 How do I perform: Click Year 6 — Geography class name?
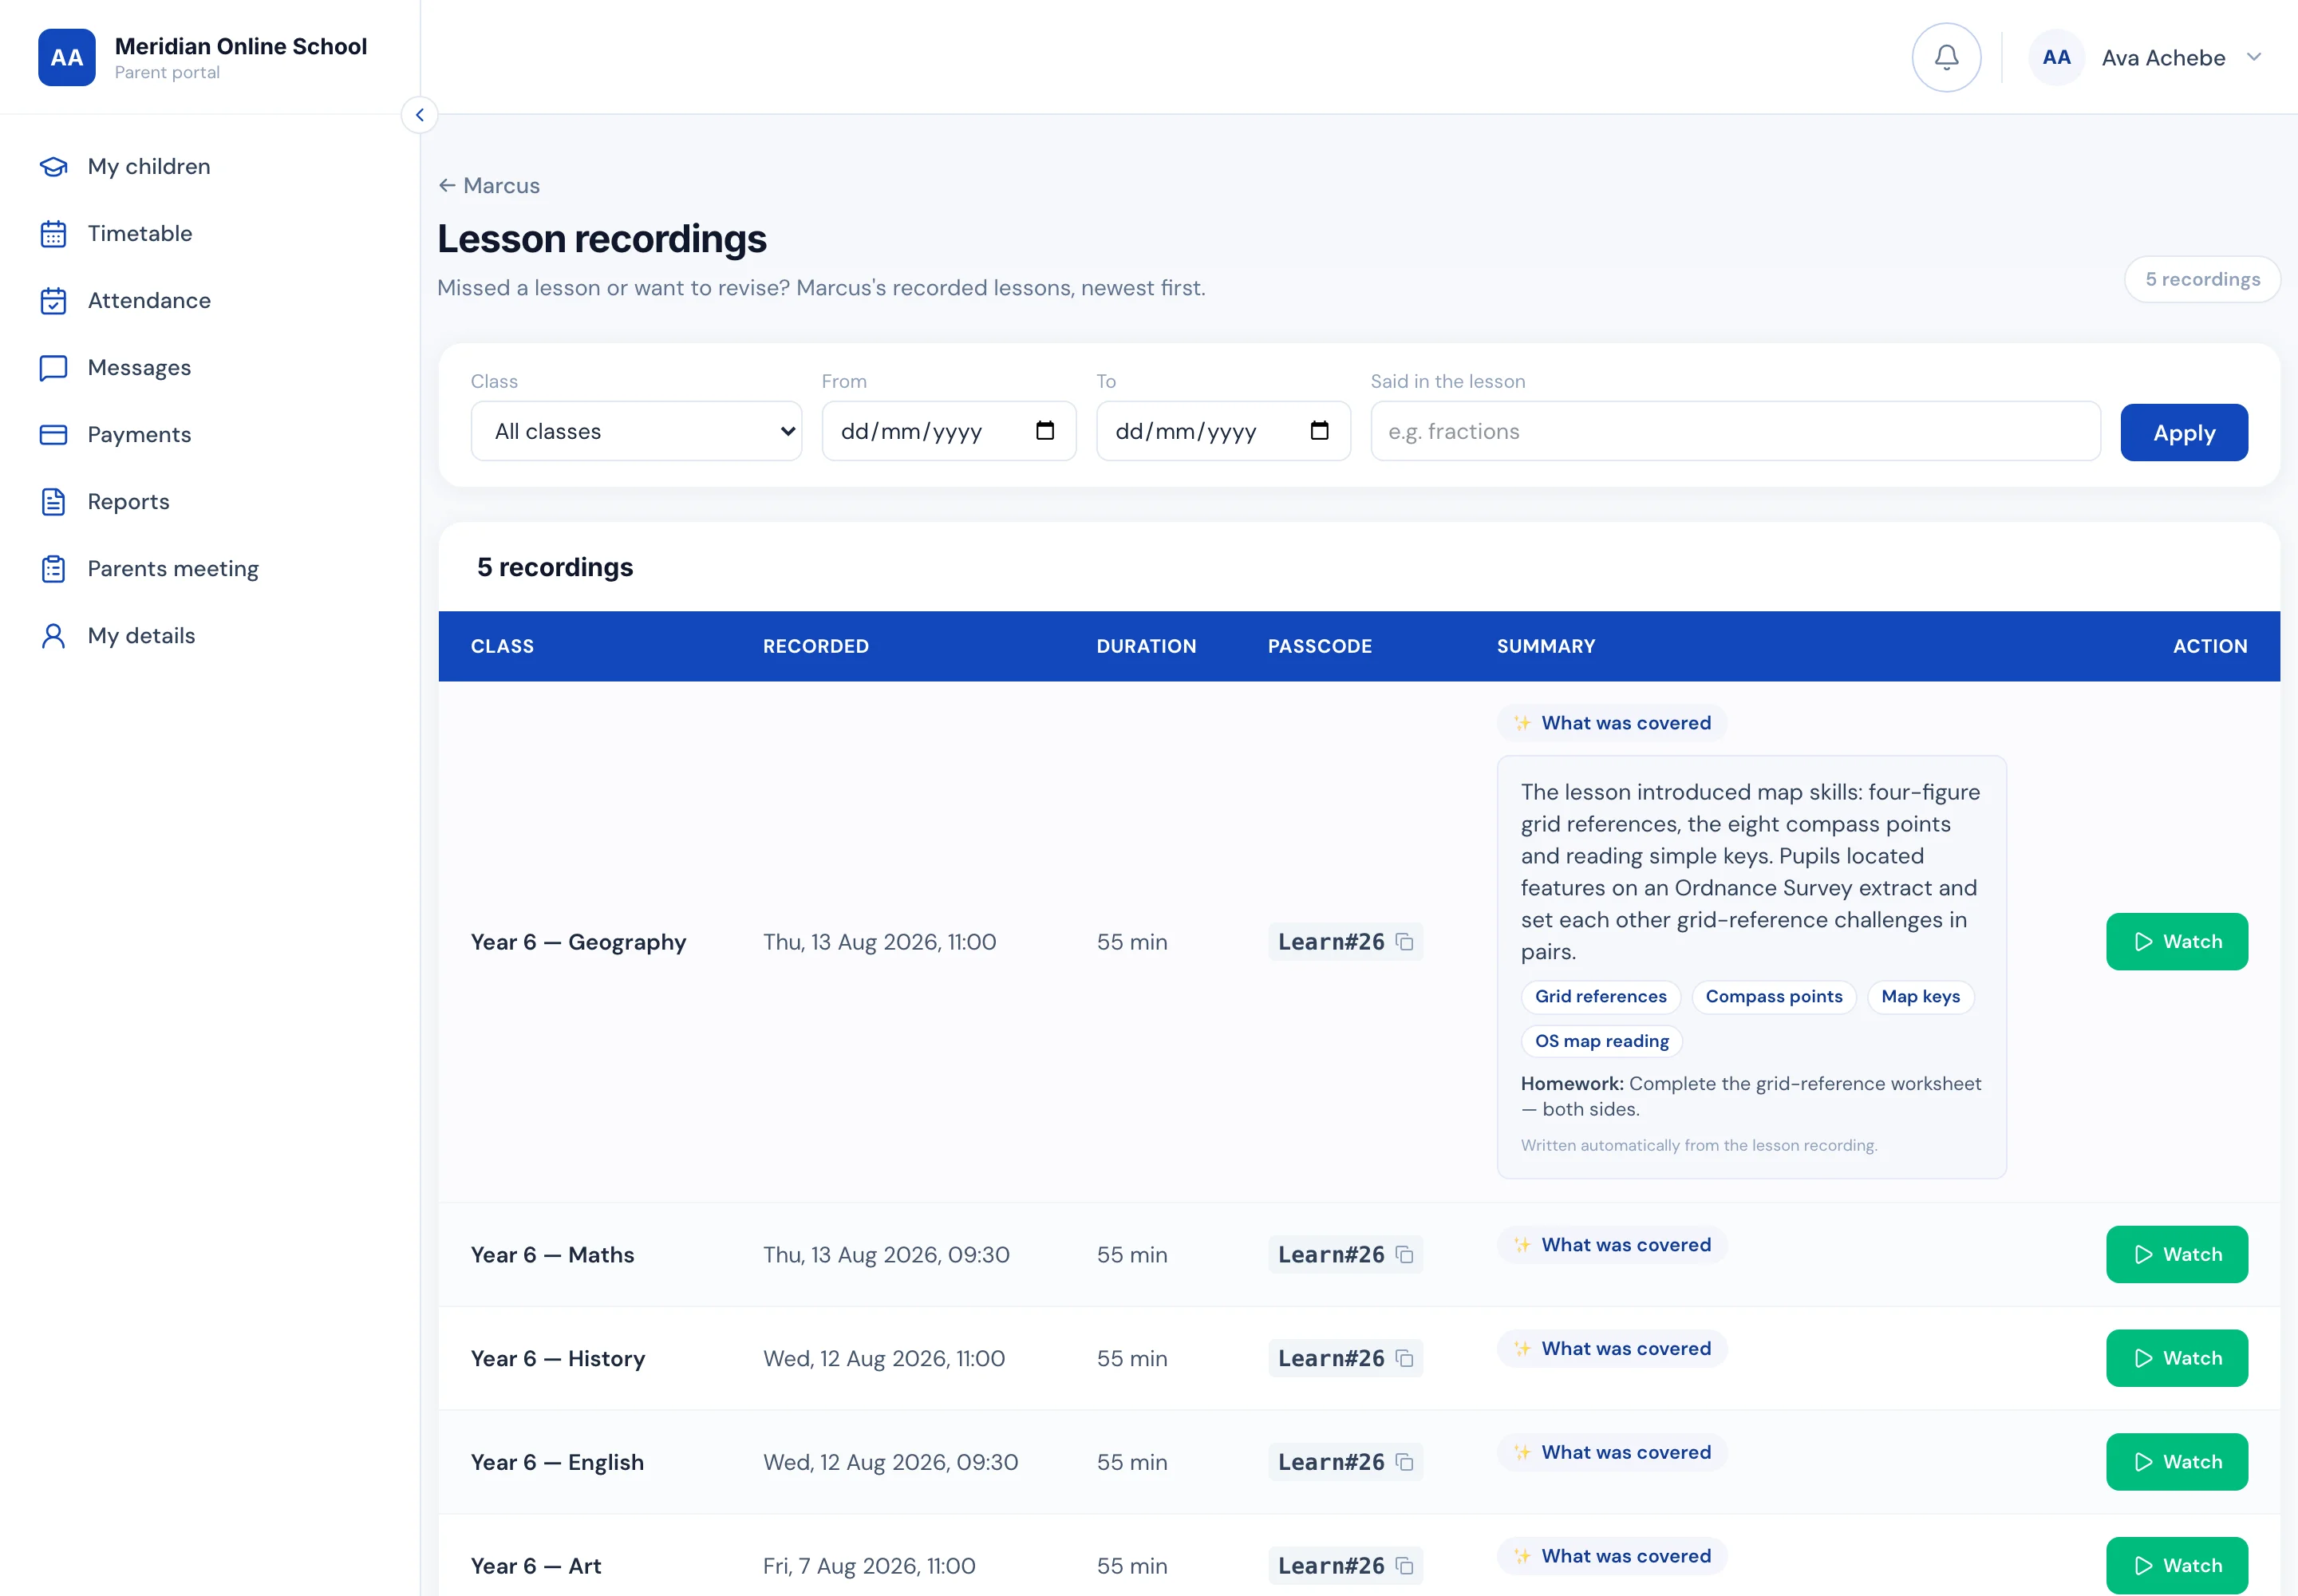tap(578, 942)
